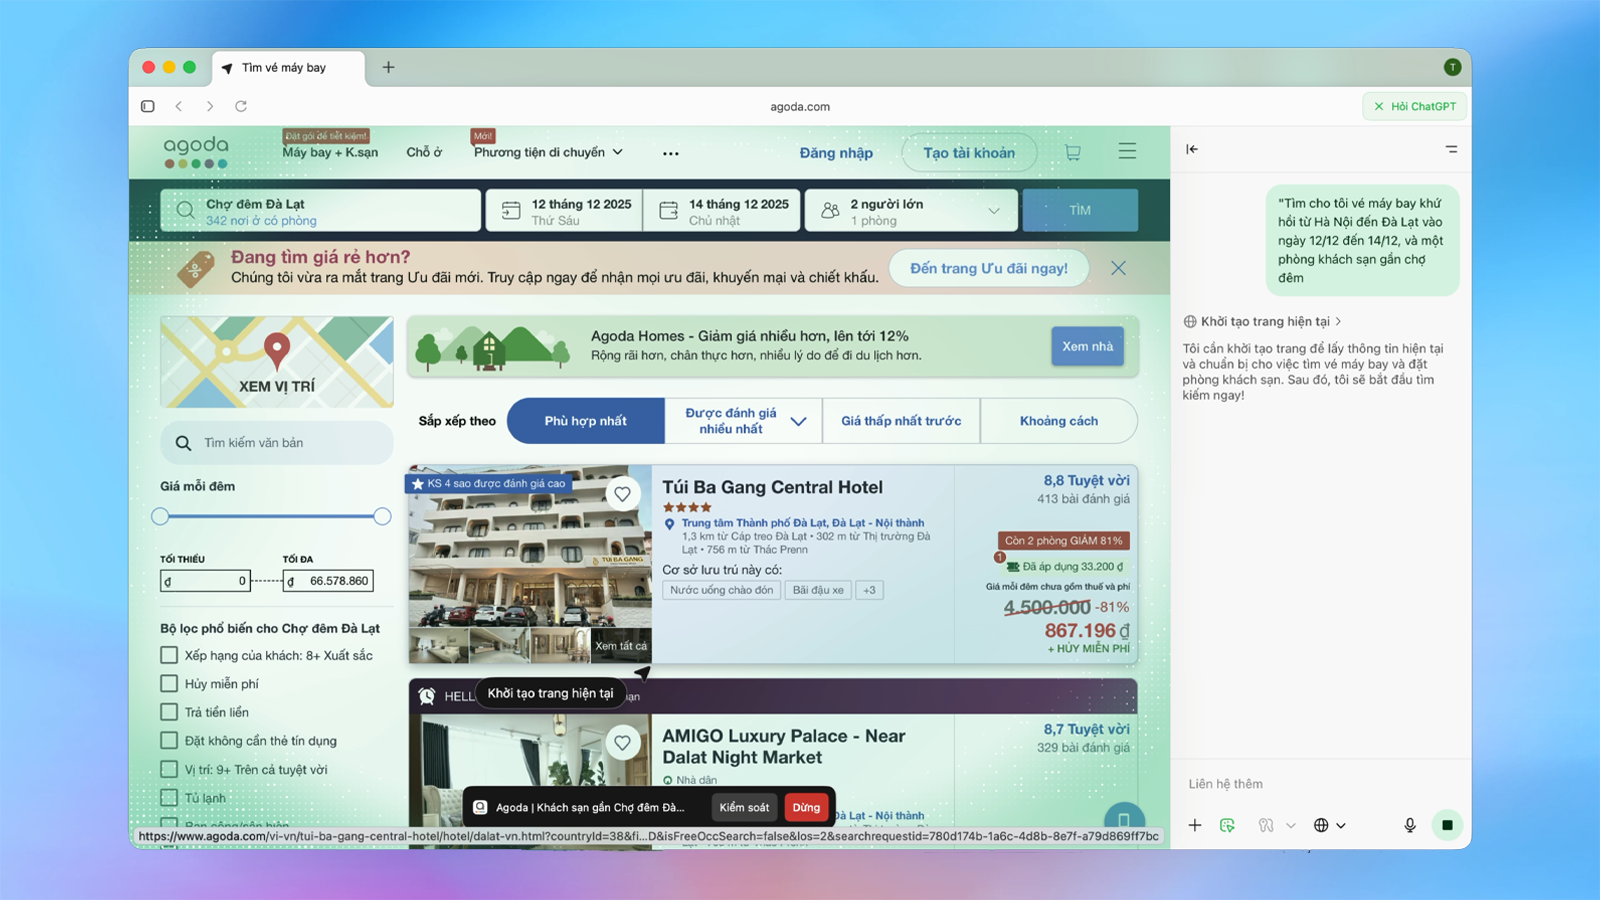Click the microphone icon in chat panel
Screen dimensions: 1600x900
[1409, 825]
